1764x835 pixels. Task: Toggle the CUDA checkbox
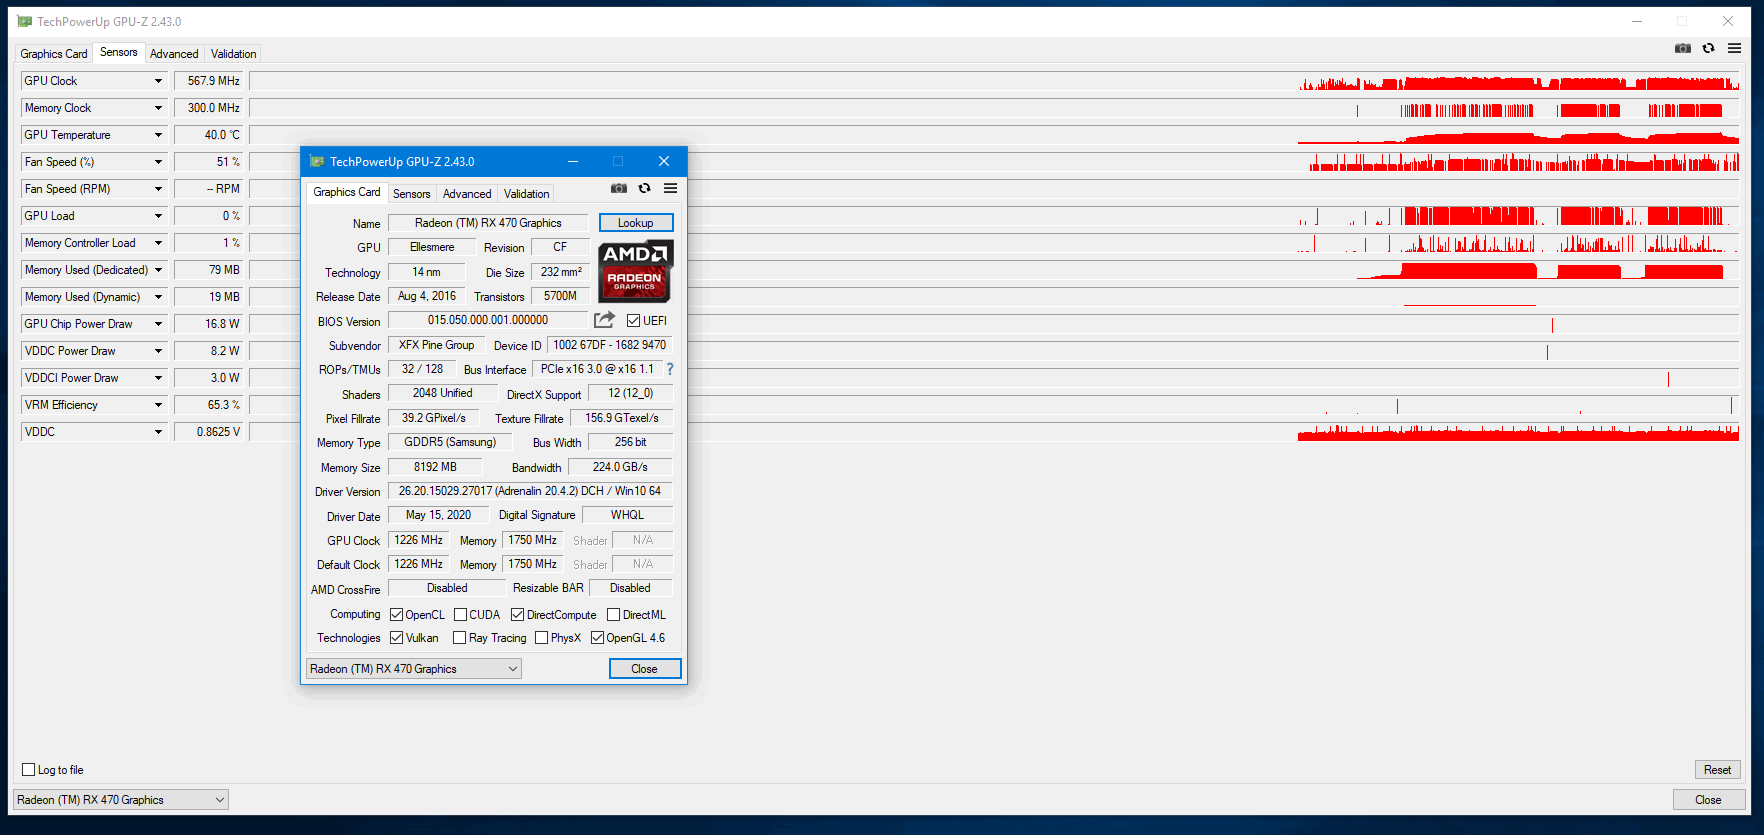[460, 614]
